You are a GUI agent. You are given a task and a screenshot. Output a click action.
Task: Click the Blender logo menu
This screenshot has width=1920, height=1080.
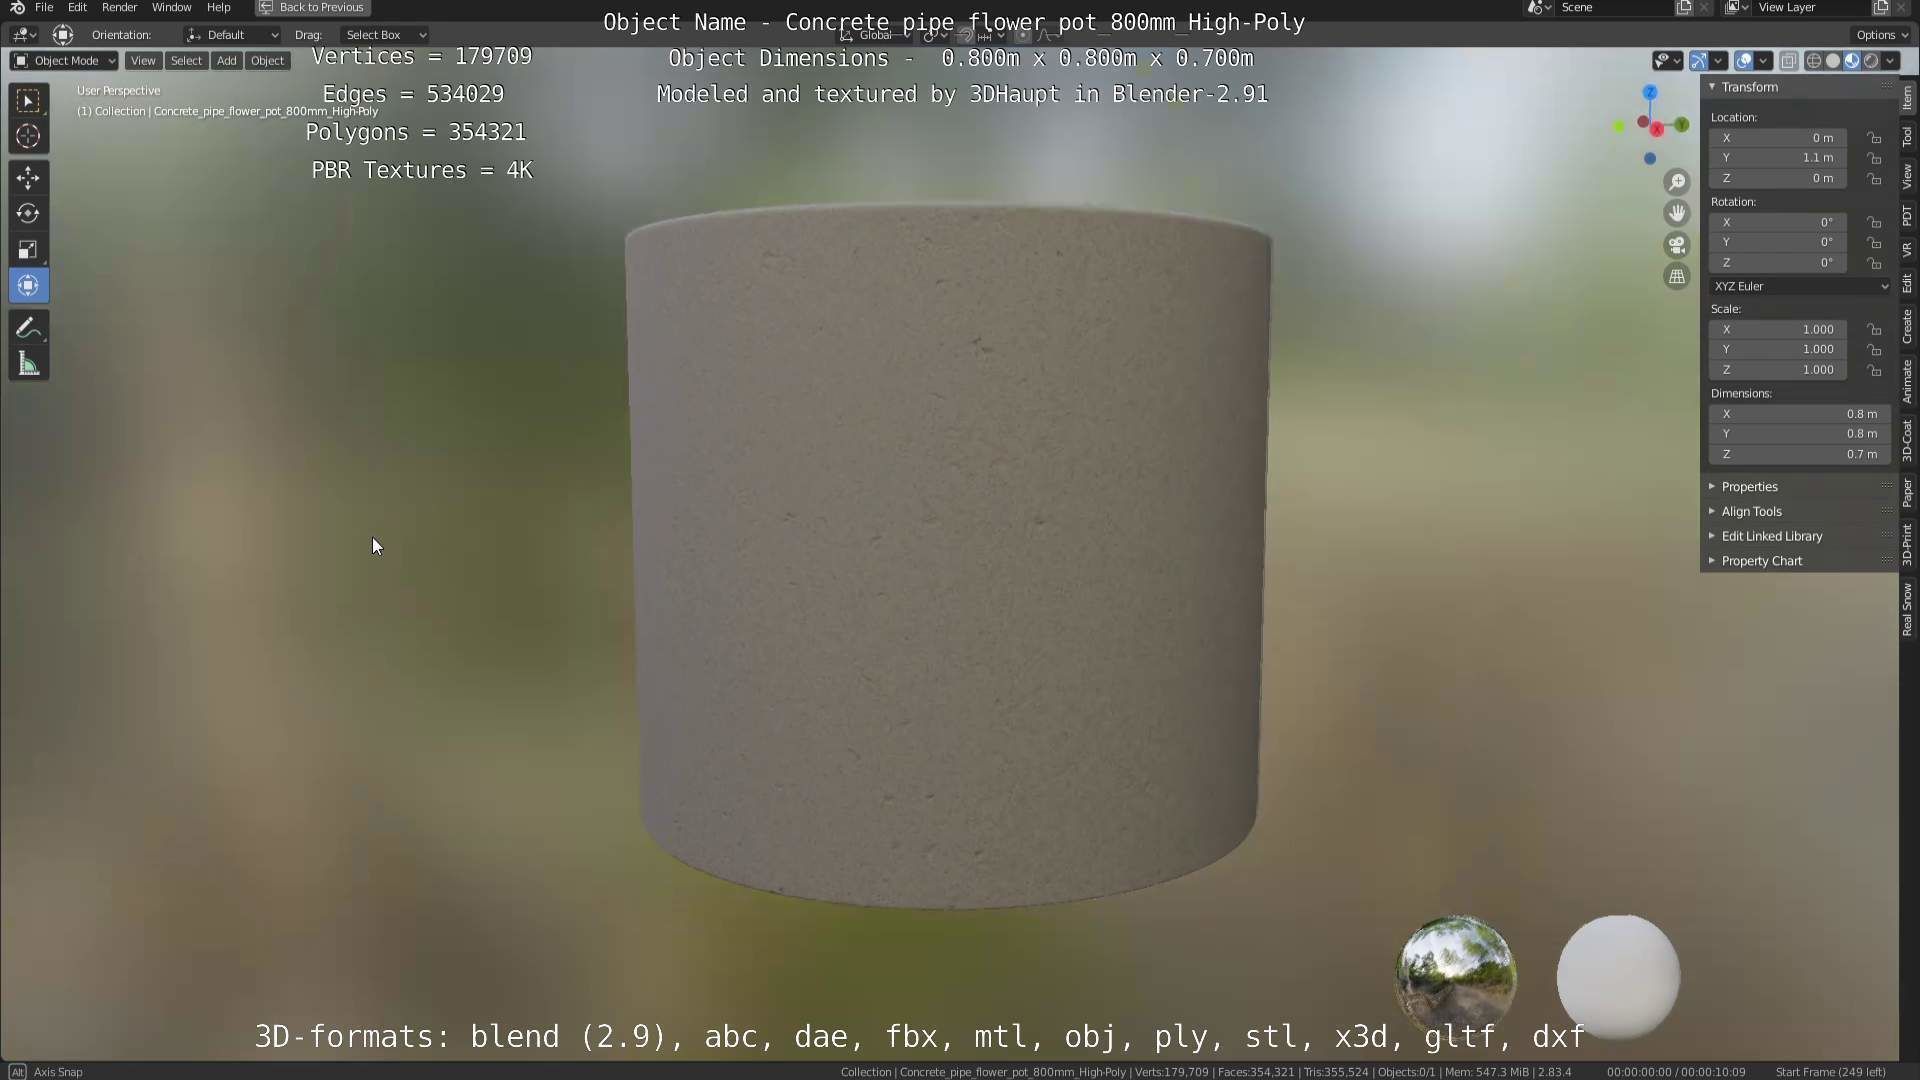[x=17, y=7]
